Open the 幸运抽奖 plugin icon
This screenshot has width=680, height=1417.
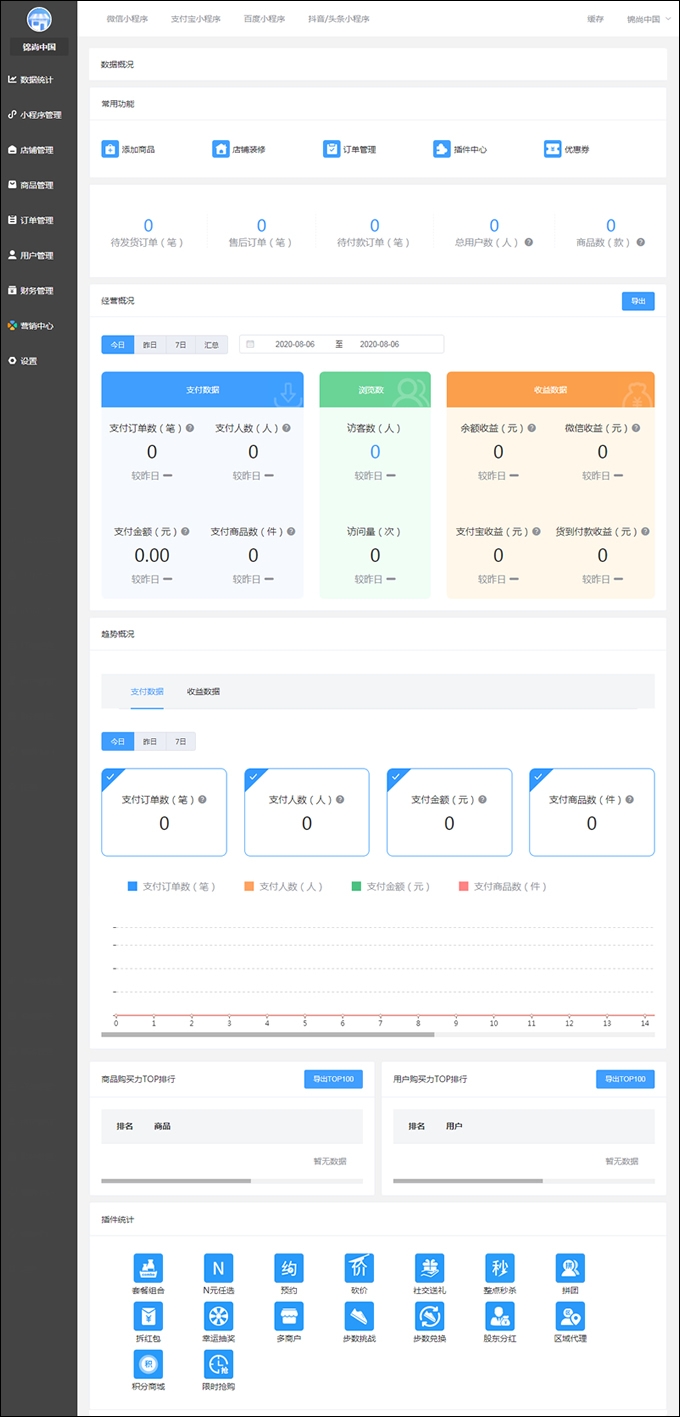tap(218, 1316)
